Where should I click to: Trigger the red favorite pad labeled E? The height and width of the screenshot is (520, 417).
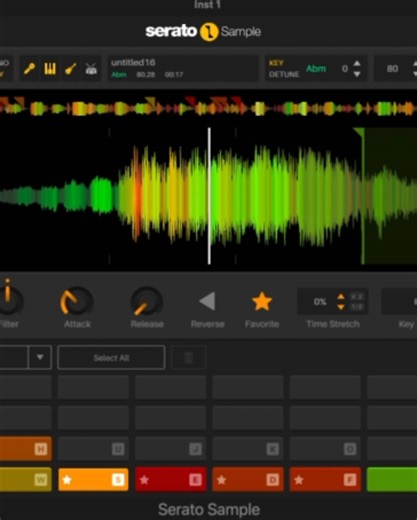tap(170, 479)
